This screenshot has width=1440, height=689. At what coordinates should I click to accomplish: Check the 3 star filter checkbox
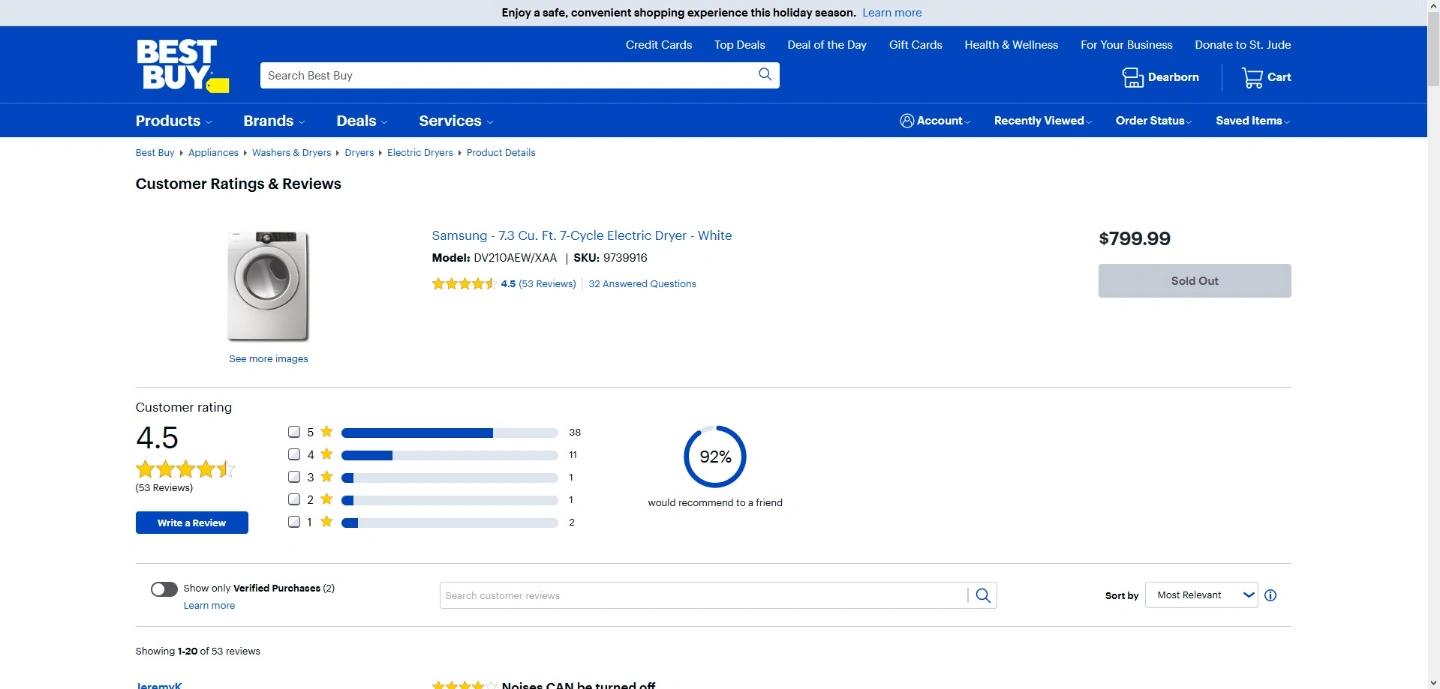294,477
